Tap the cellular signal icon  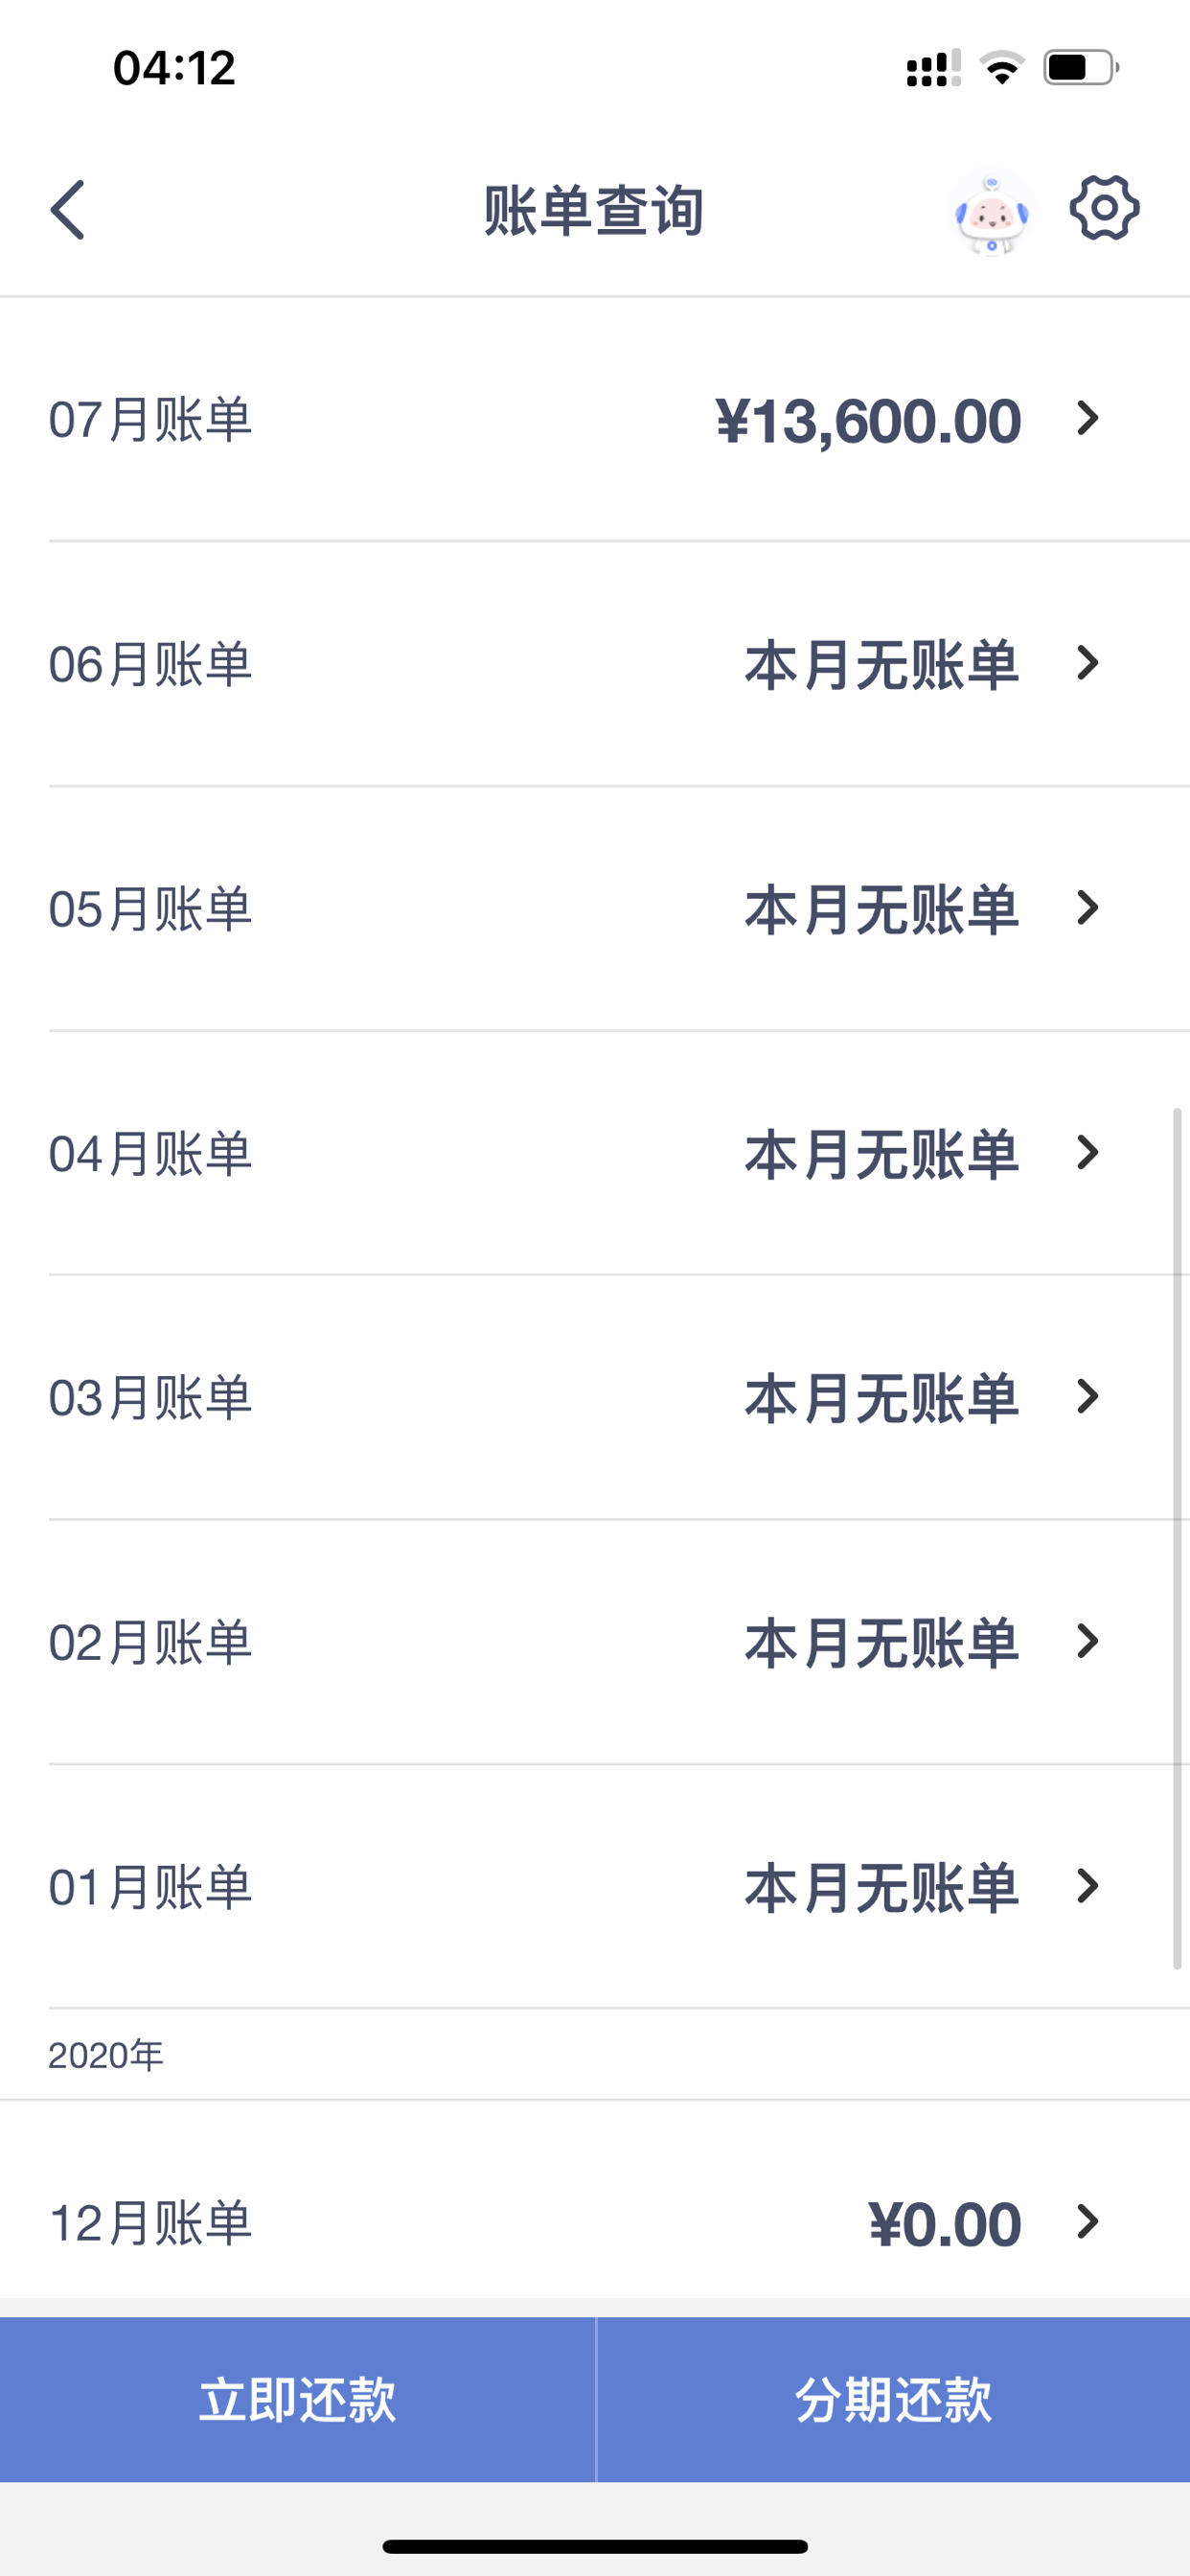(x=933, y=68)
